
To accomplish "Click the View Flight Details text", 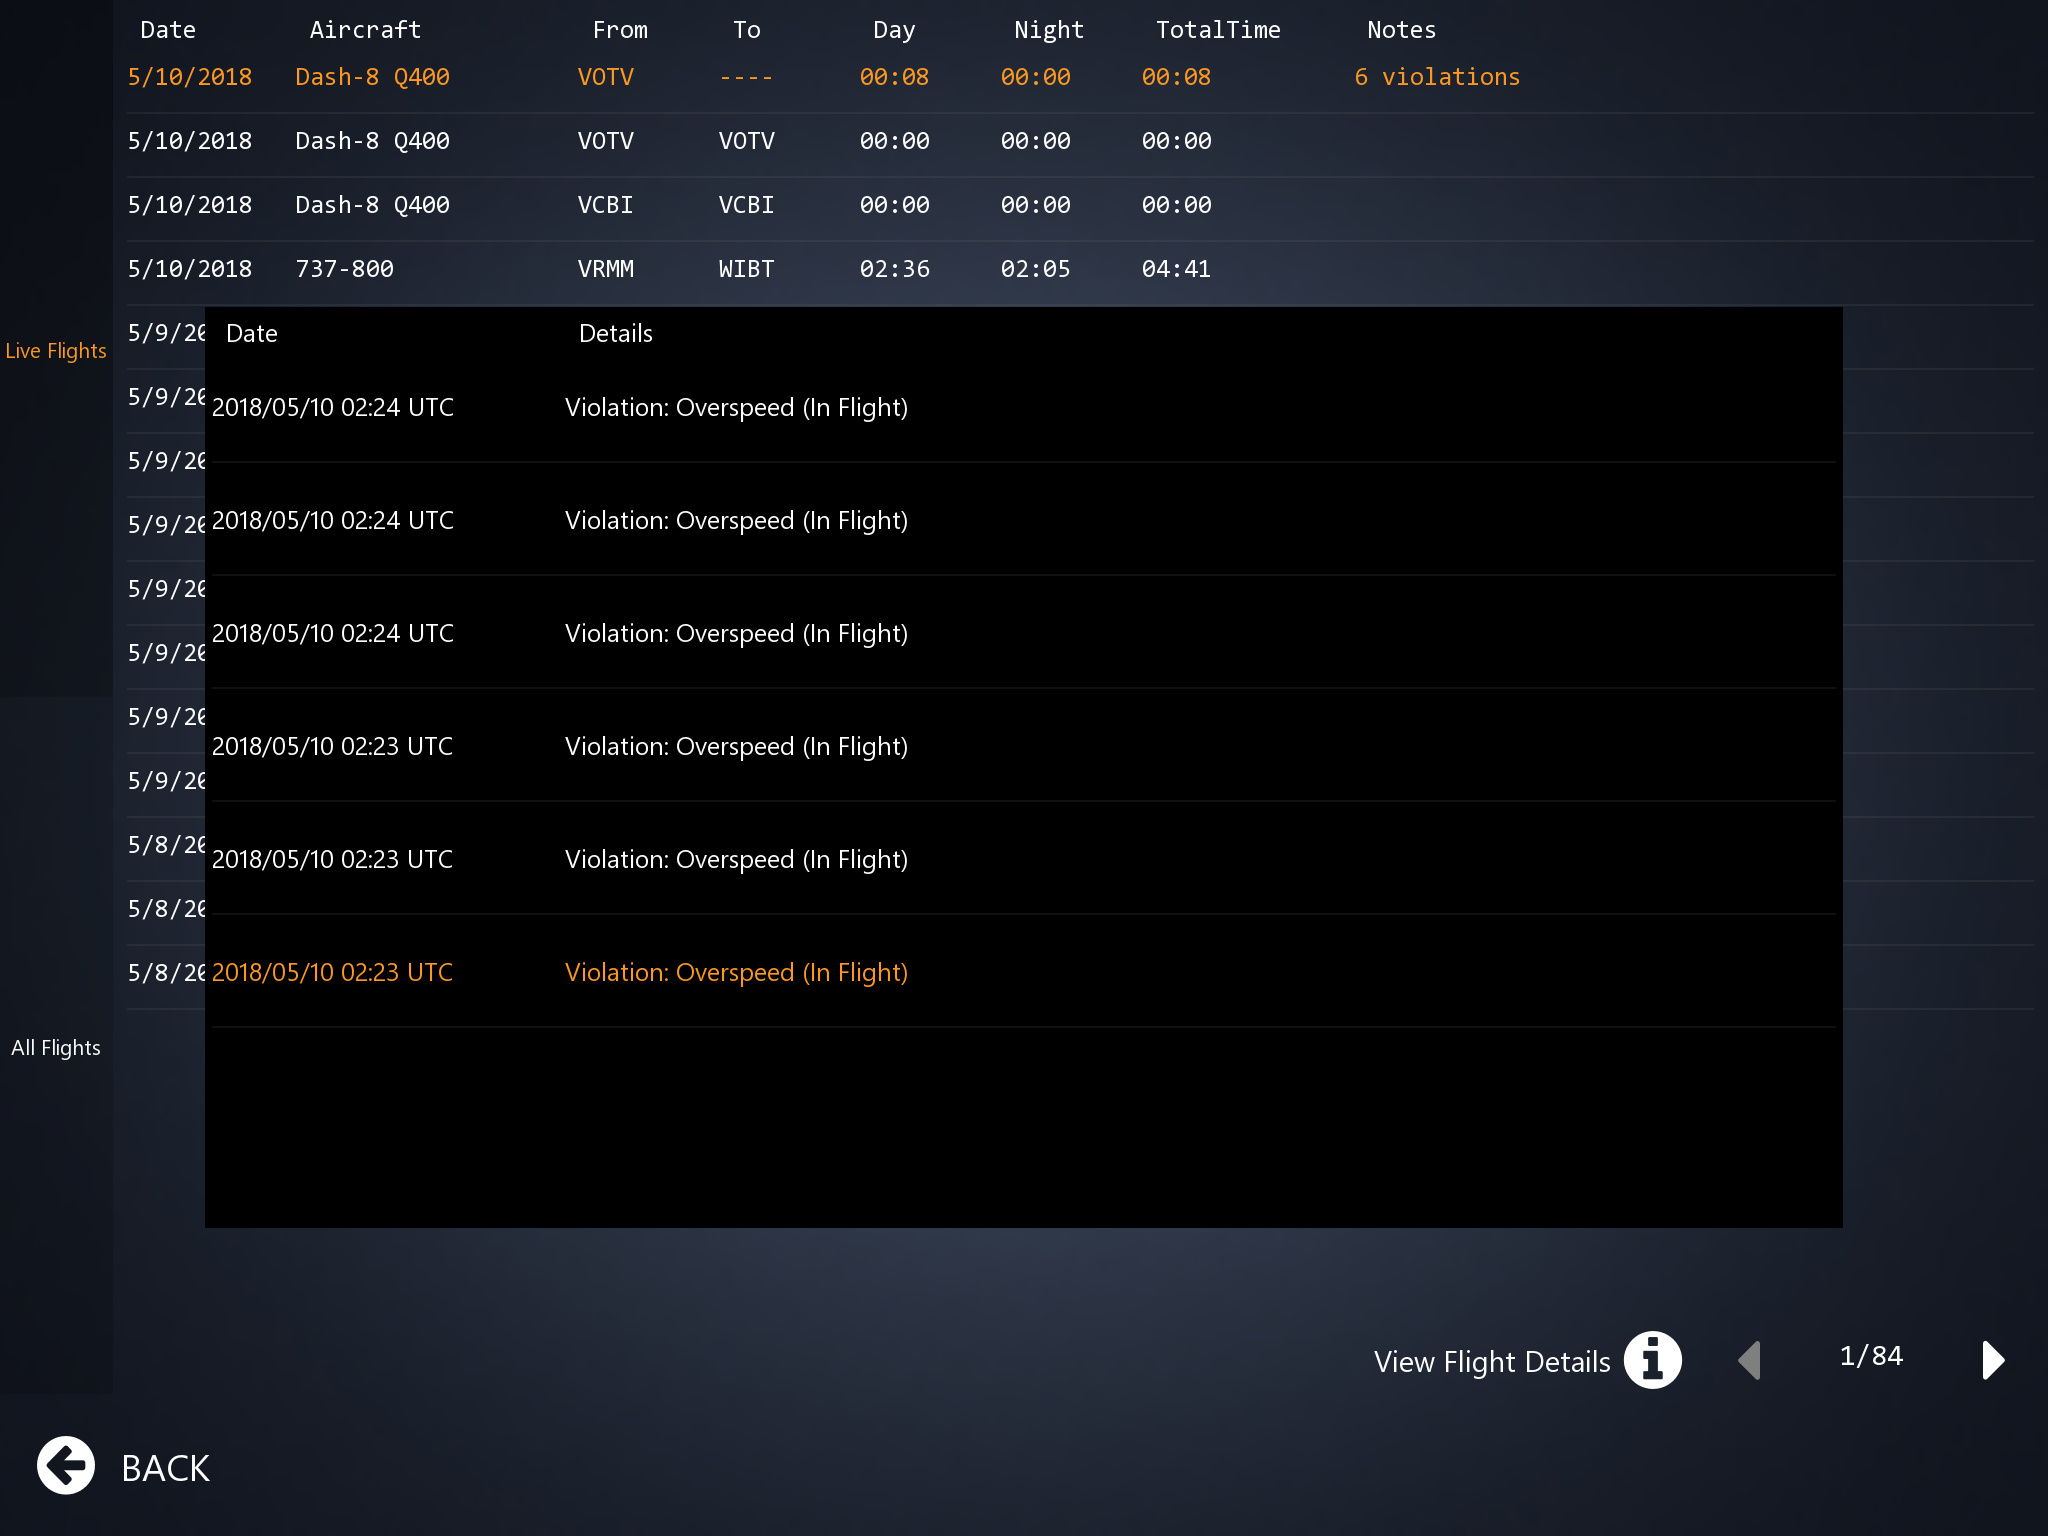I will [1491, 1362].
